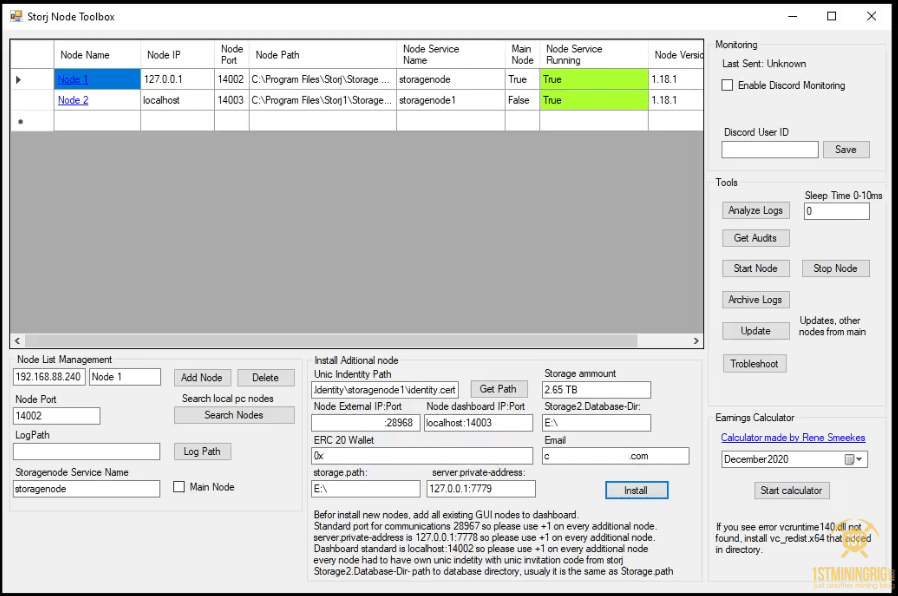Tick the Main Node checkbox
The image size is (898, 596).
click(x=179, y=487)
